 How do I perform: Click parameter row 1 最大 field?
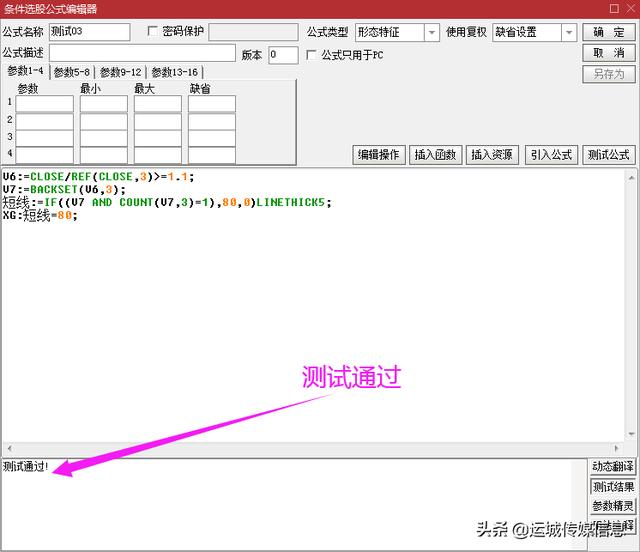(x=158, y=104)
